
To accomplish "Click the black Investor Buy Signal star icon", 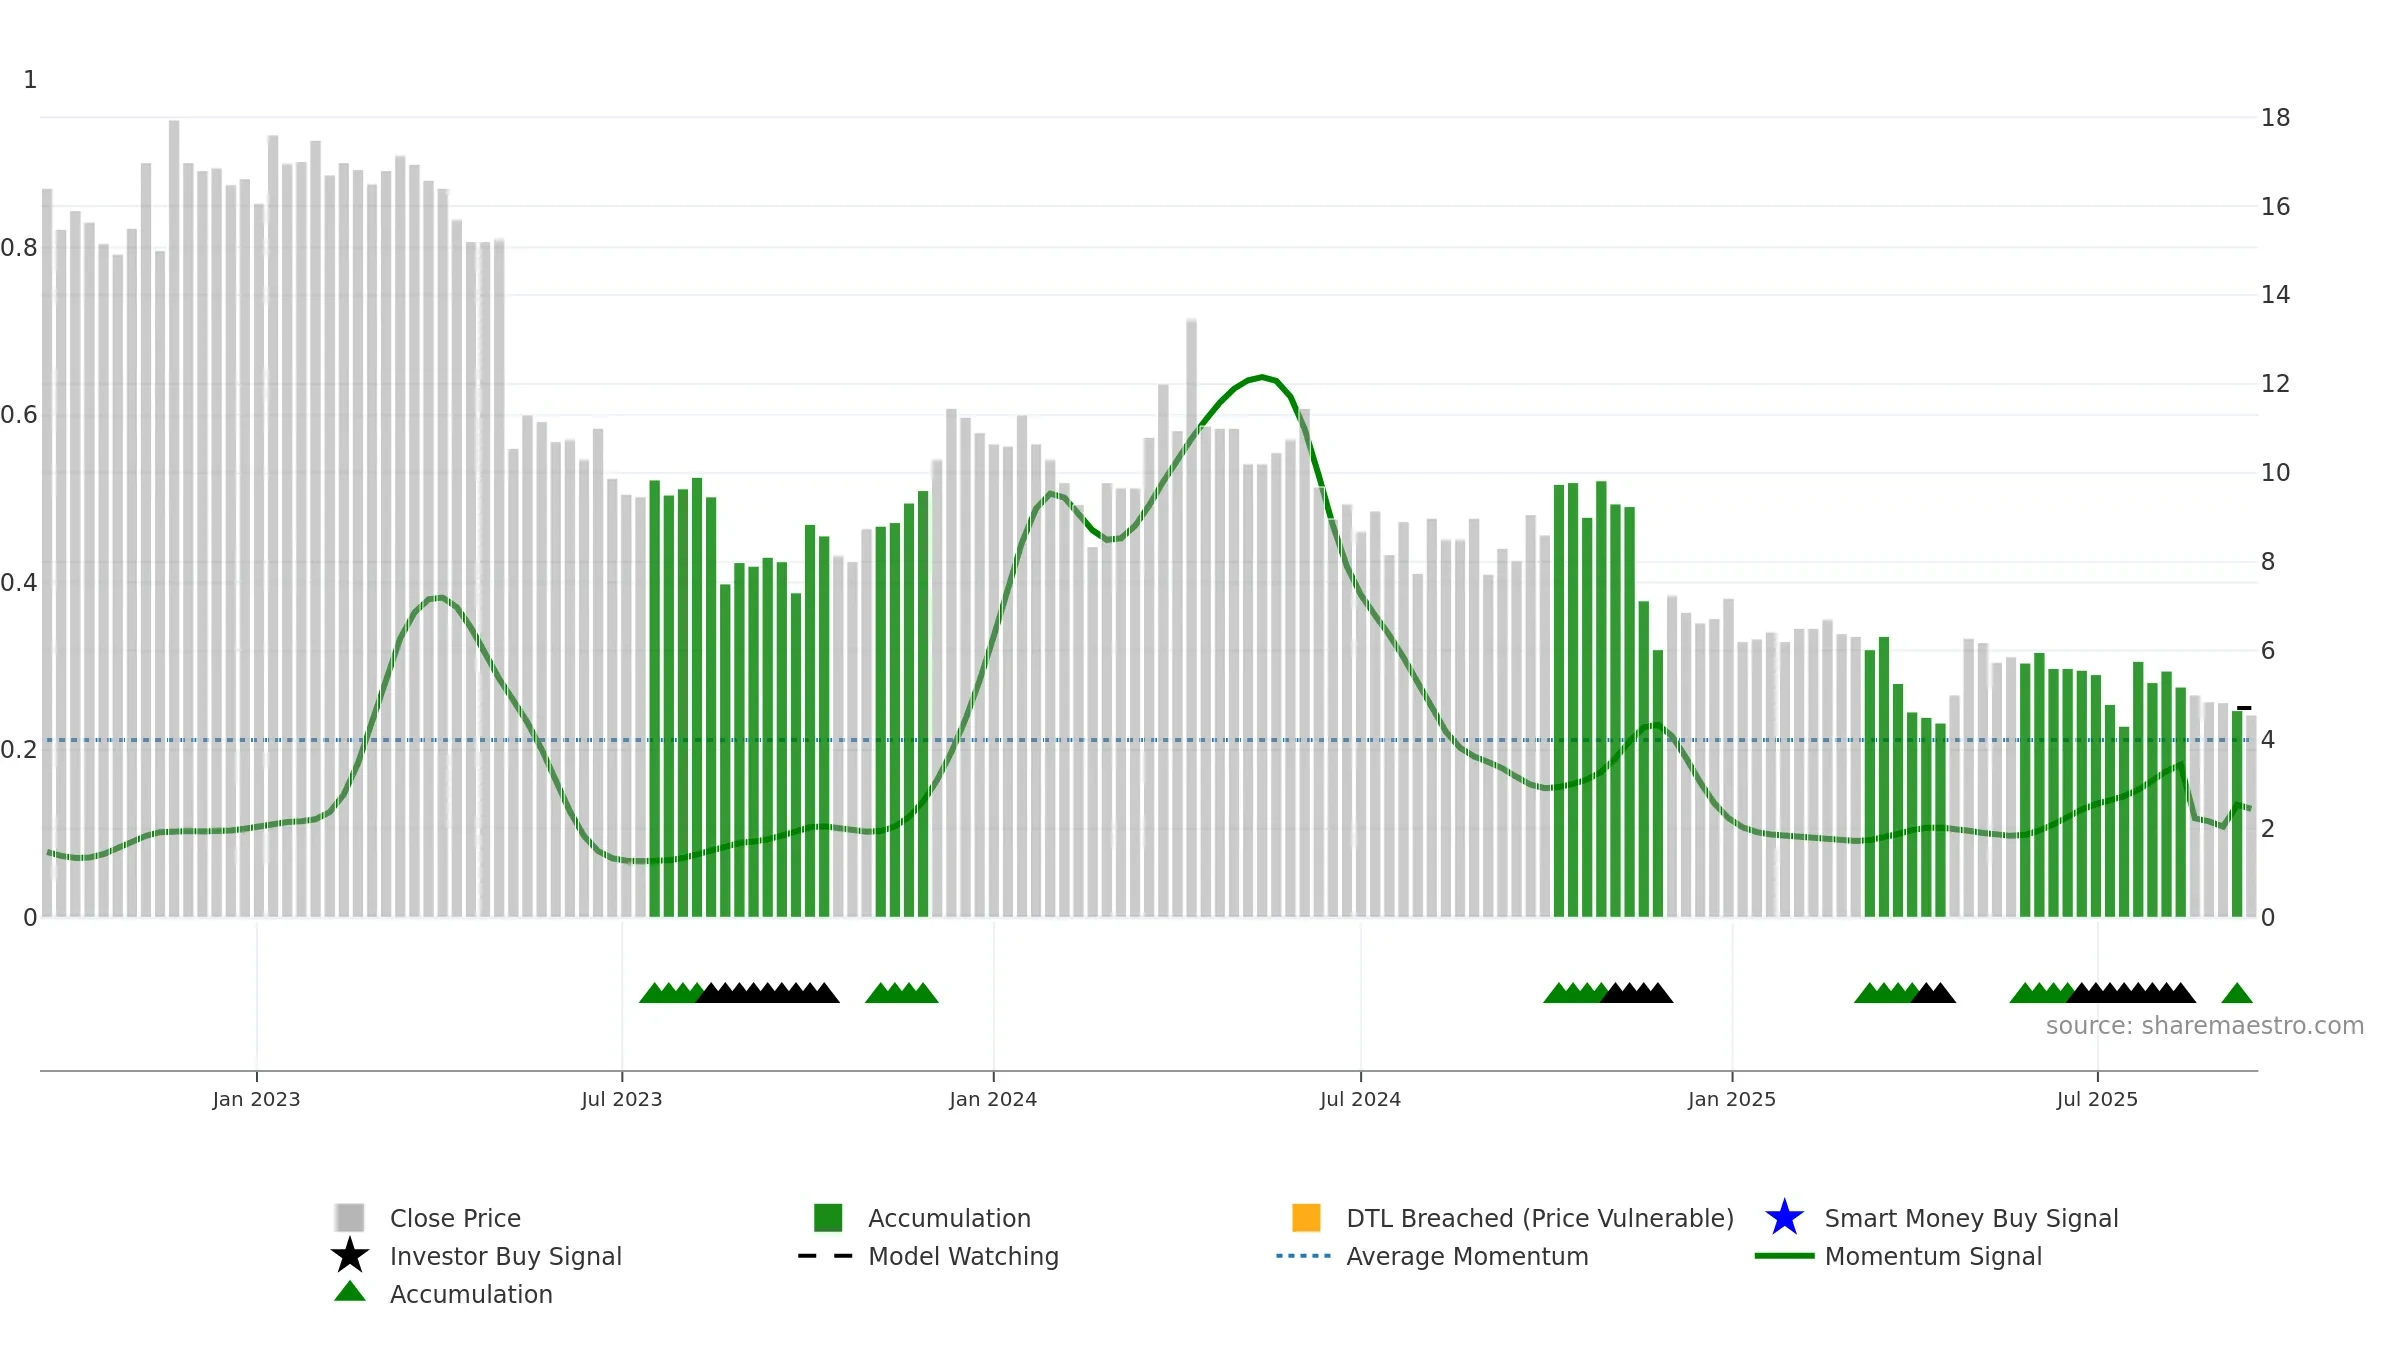I will tap(350, 1255).
